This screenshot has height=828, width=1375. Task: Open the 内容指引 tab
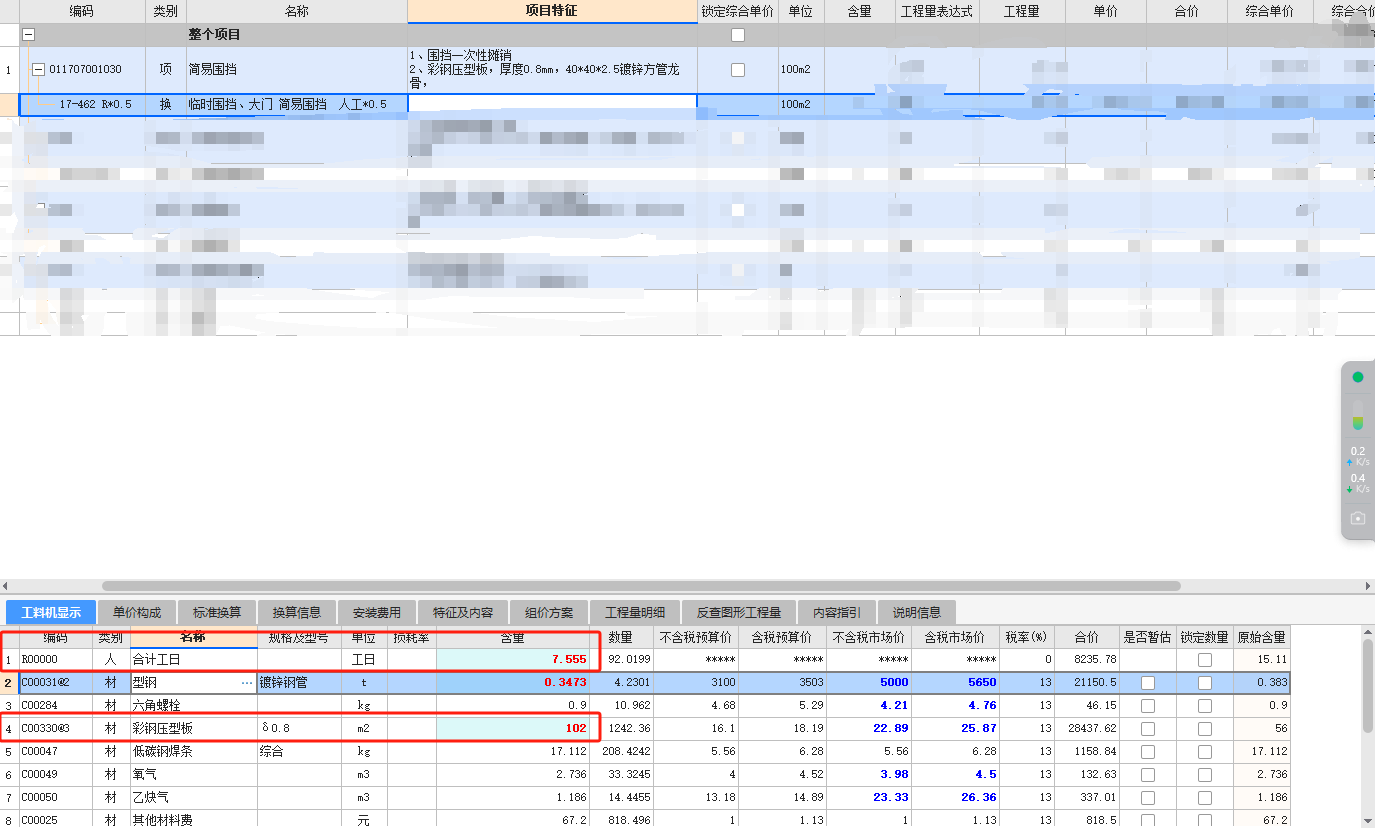tap(837, 612)
